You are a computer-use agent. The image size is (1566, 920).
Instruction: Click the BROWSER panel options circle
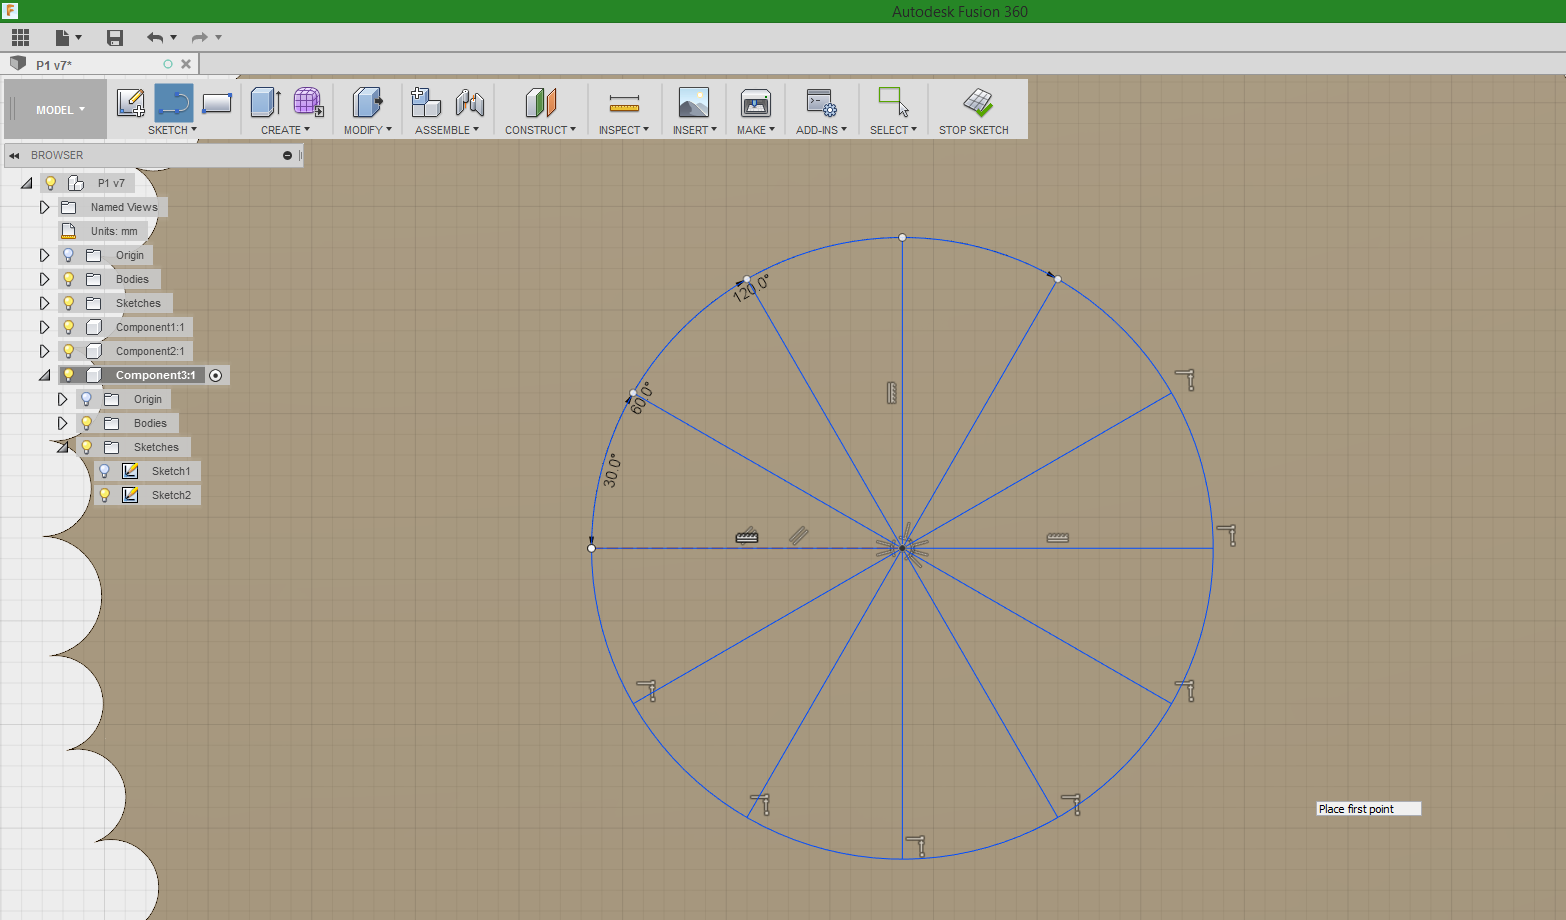pyautogui.click(x=287, y=155)
